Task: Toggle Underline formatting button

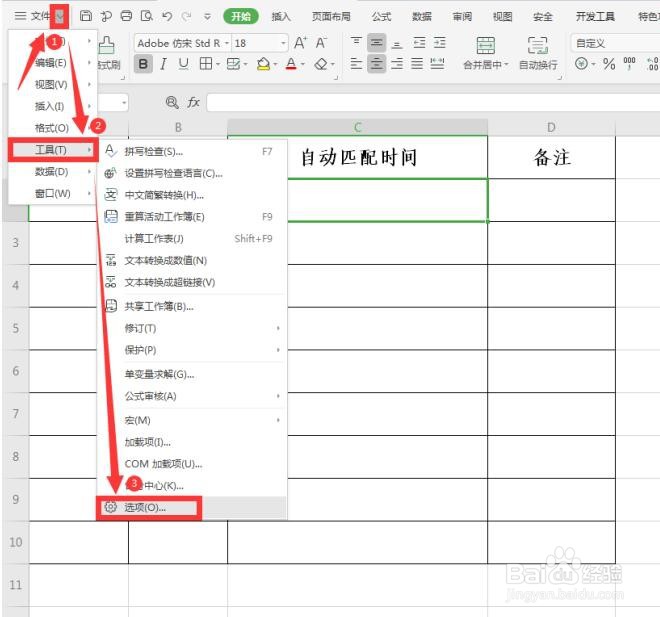Action: (x=183, y=64)
